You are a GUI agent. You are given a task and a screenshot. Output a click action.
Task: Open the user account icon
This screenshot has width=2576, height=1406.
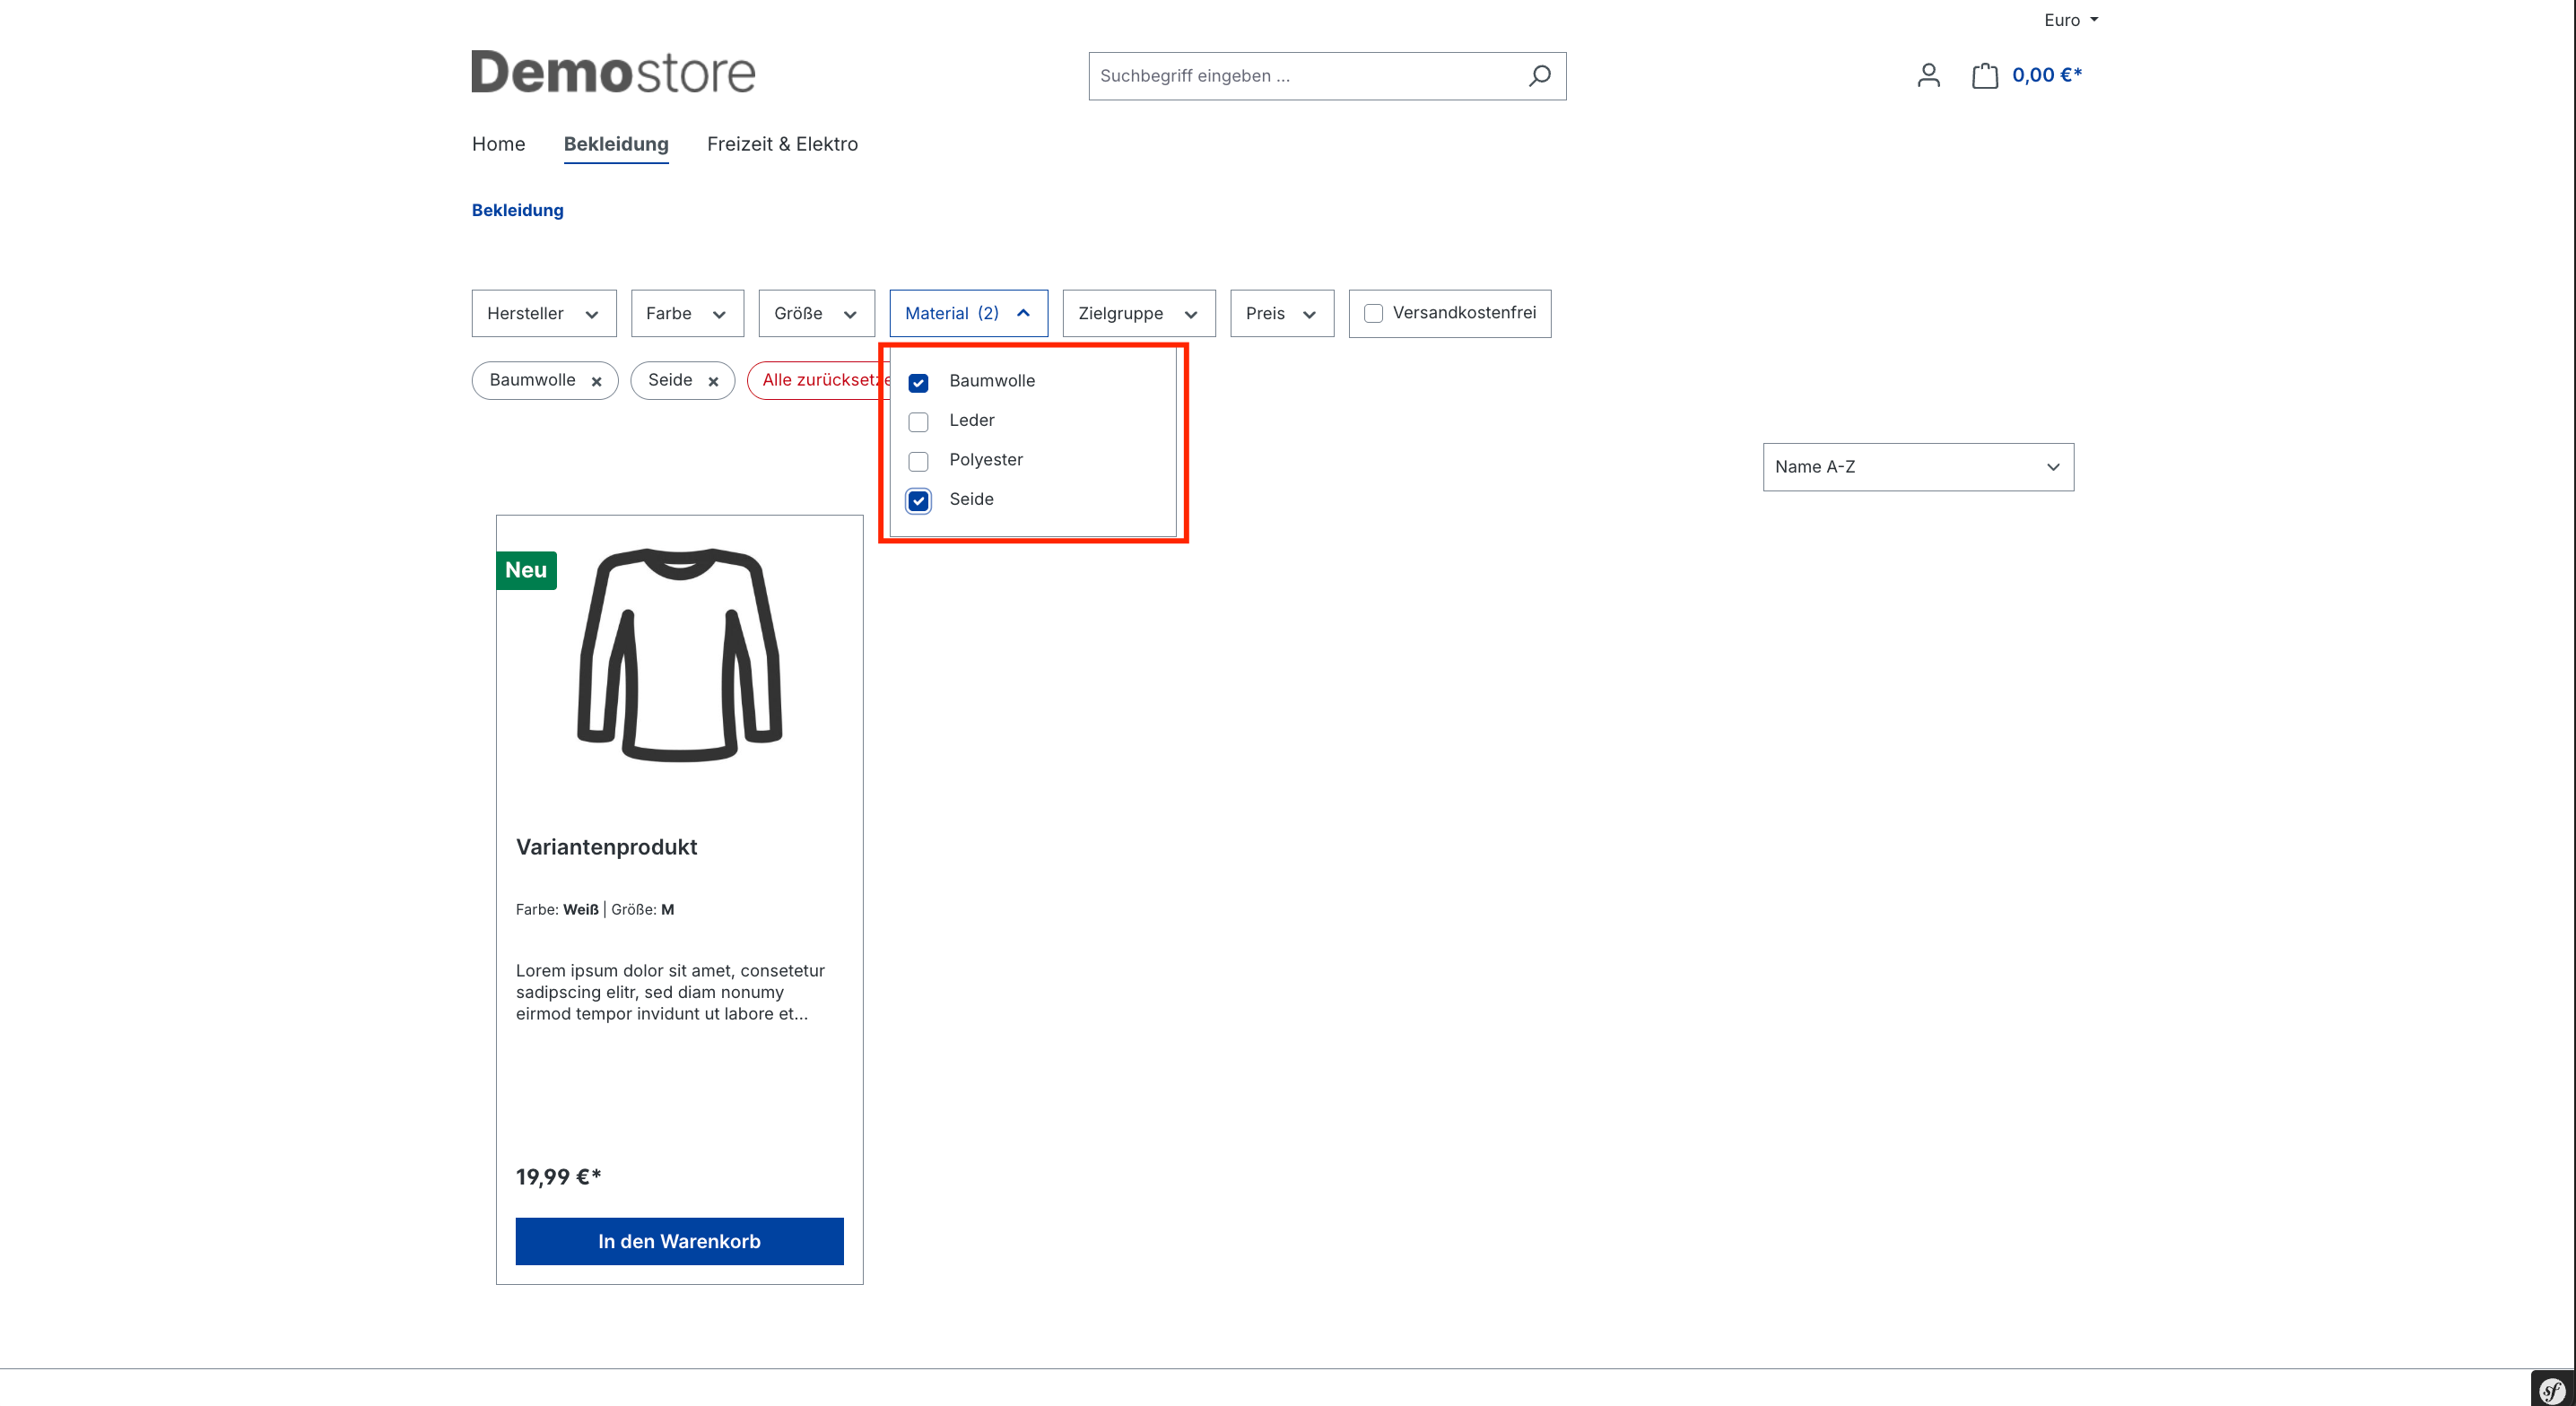coord(1928,75)
